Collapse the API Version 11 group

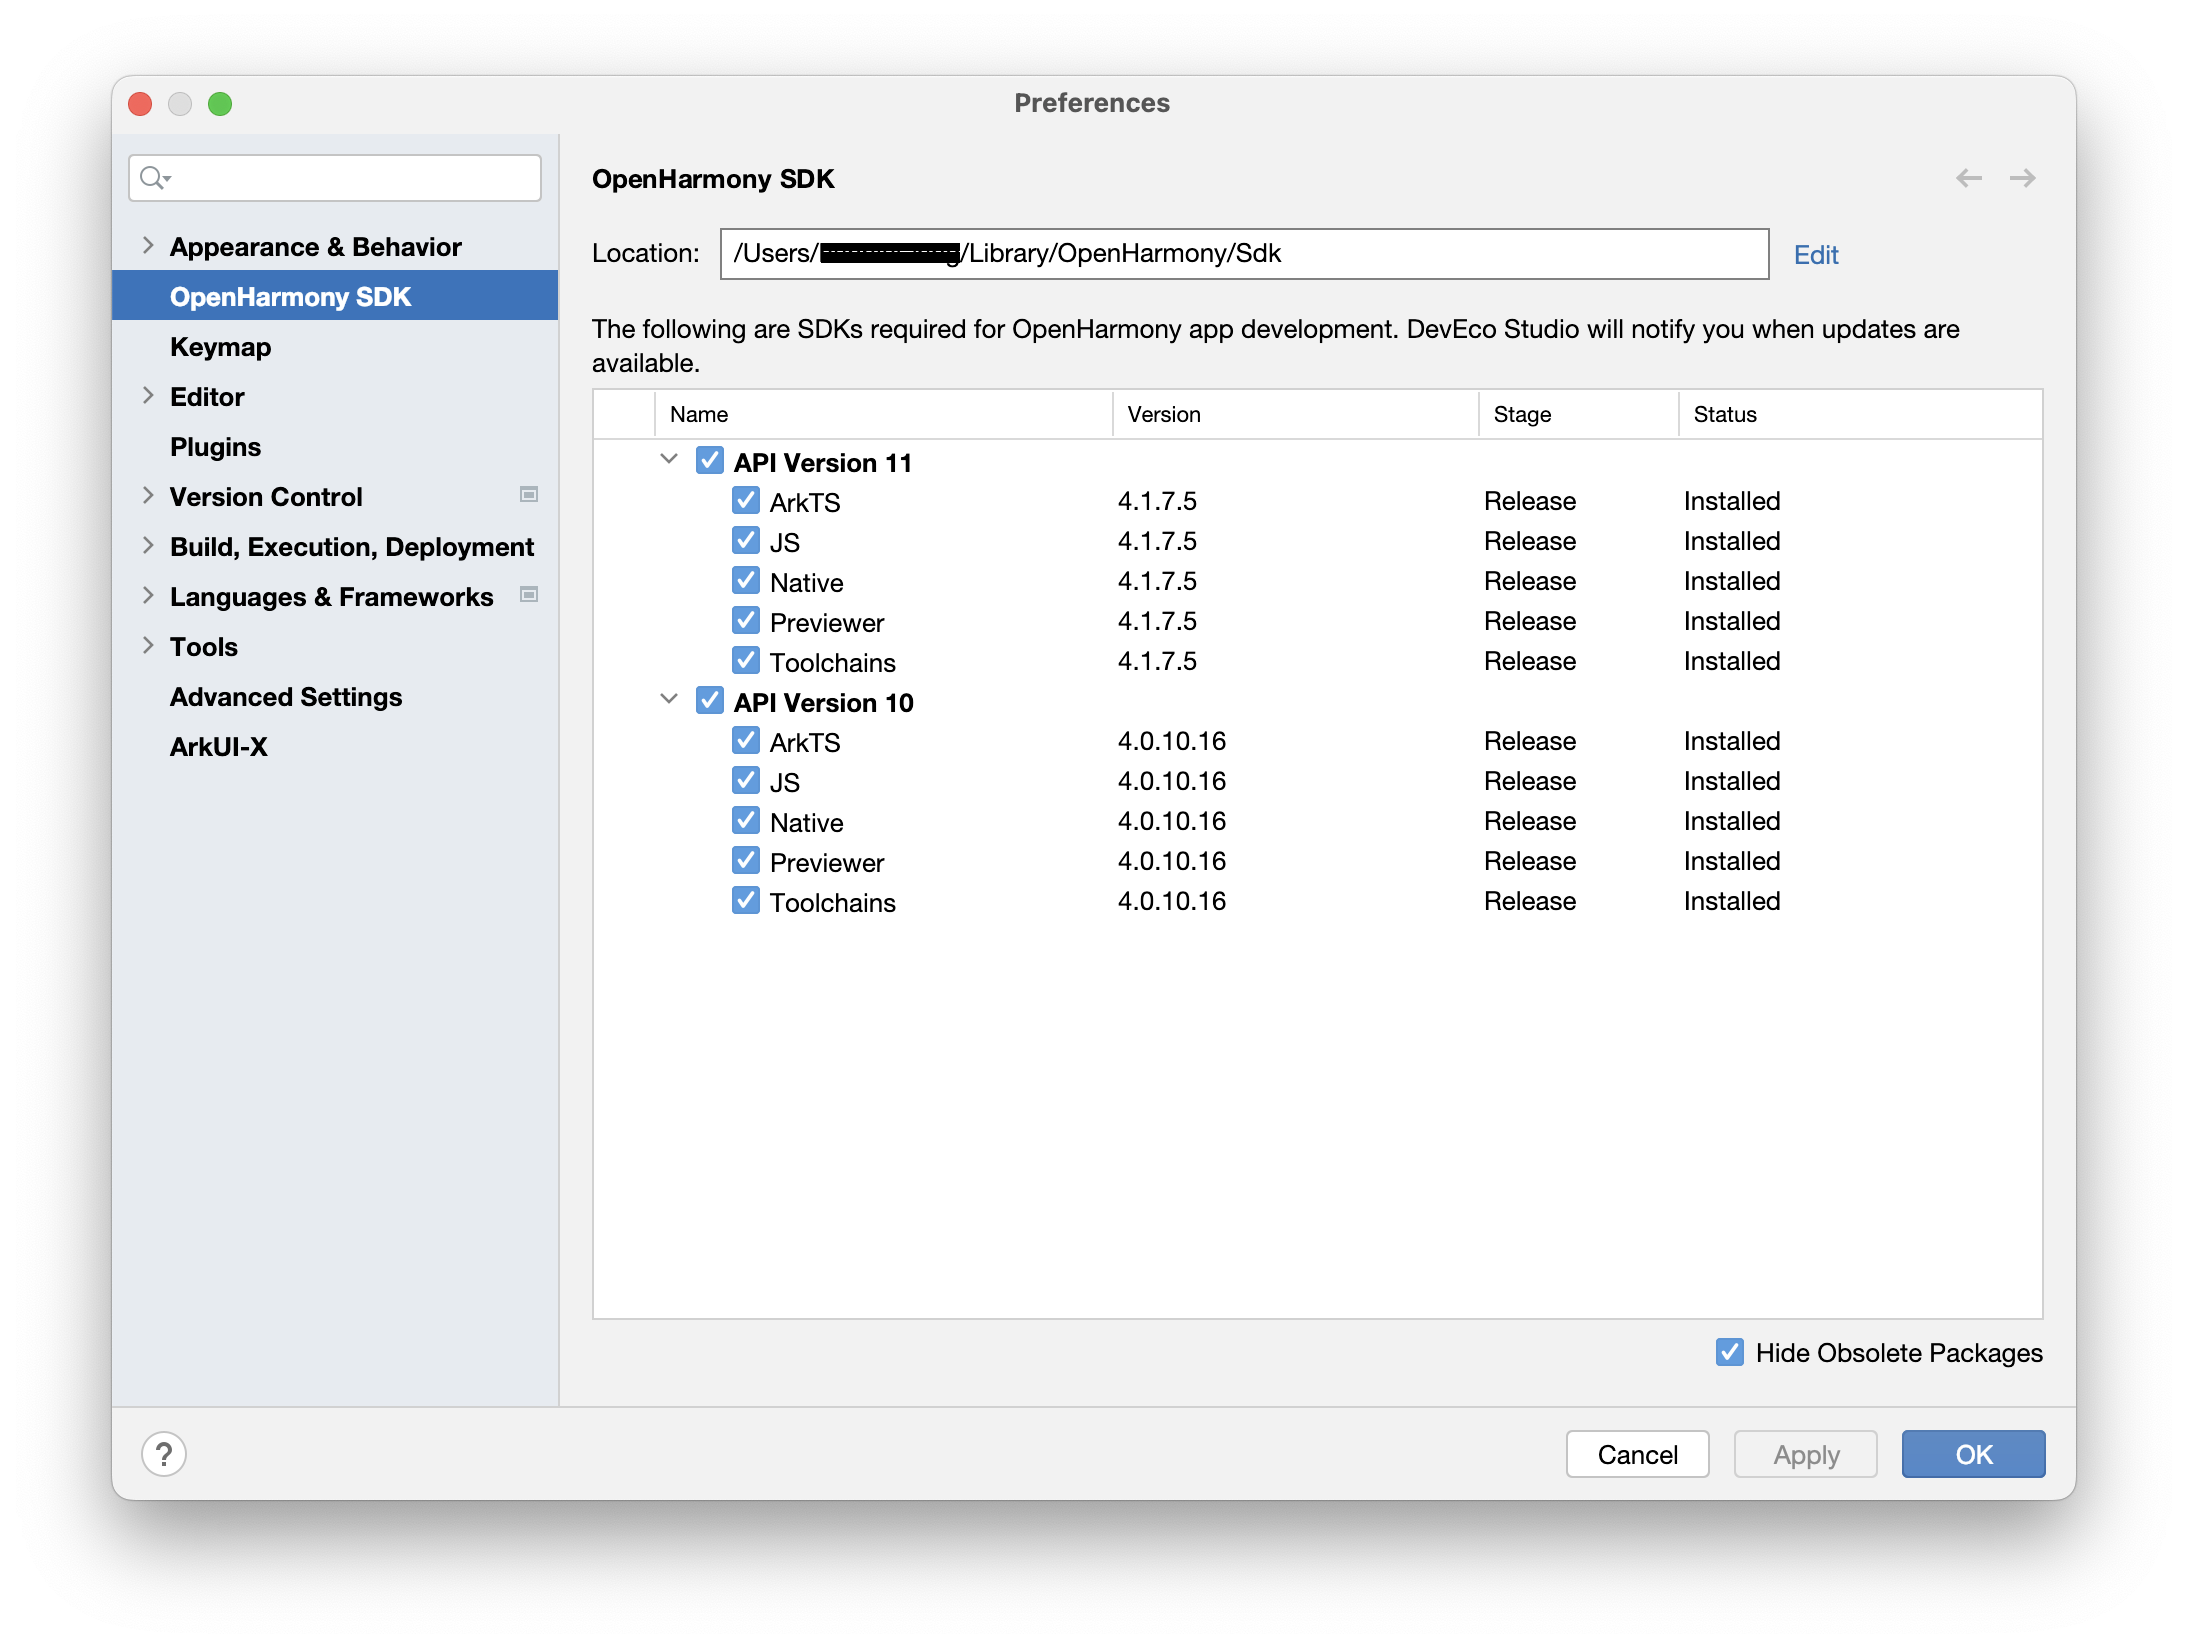tap(669, 460)
